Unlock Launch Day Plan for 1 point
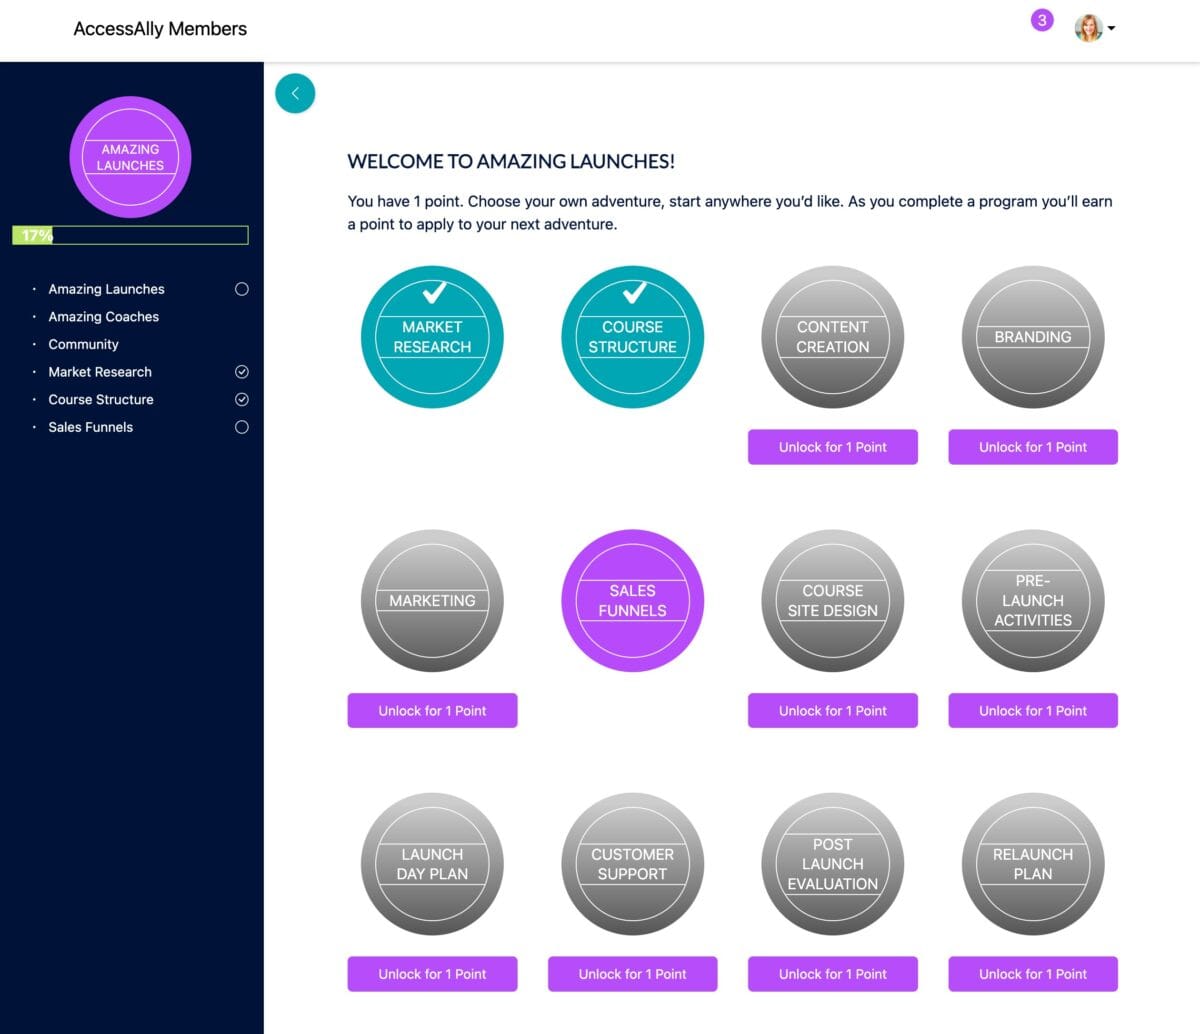 (432, 973)
